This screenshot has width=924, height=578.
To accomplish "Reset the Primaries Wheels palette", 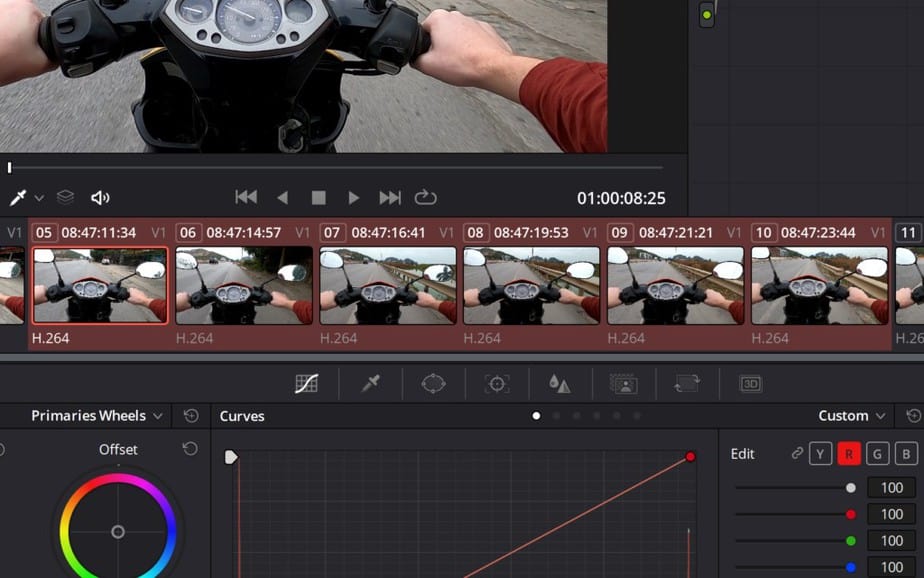I will [x=191, y=416].
